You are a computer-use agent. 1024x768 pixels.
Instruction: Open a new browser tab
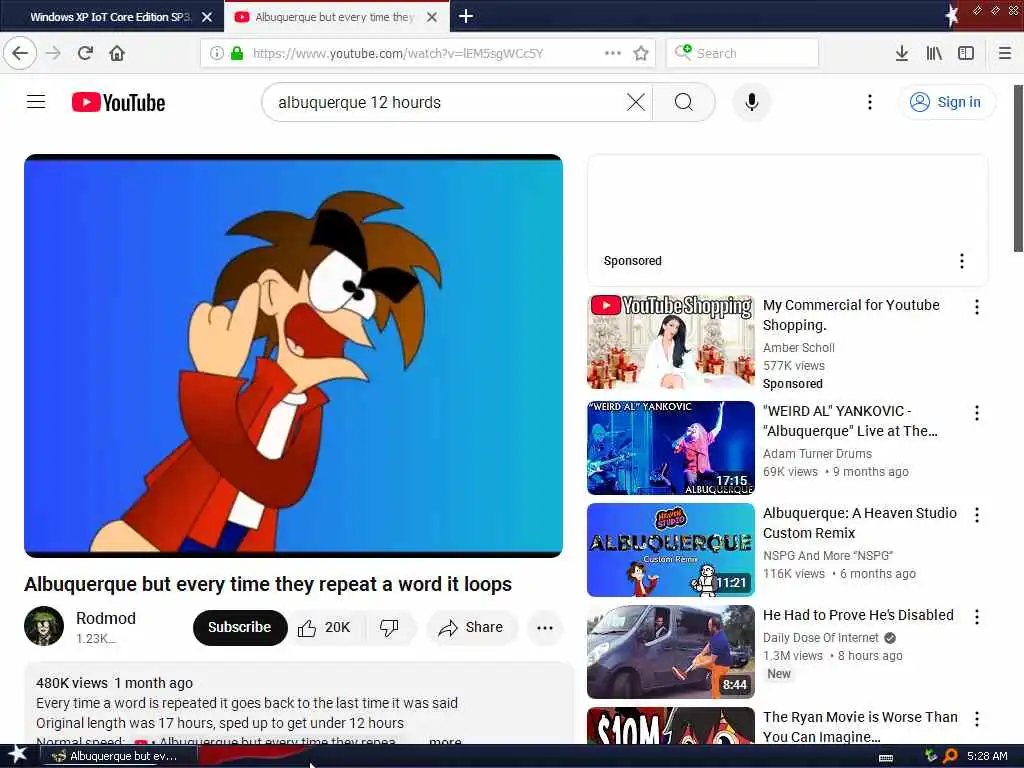[x=466, y=16]
